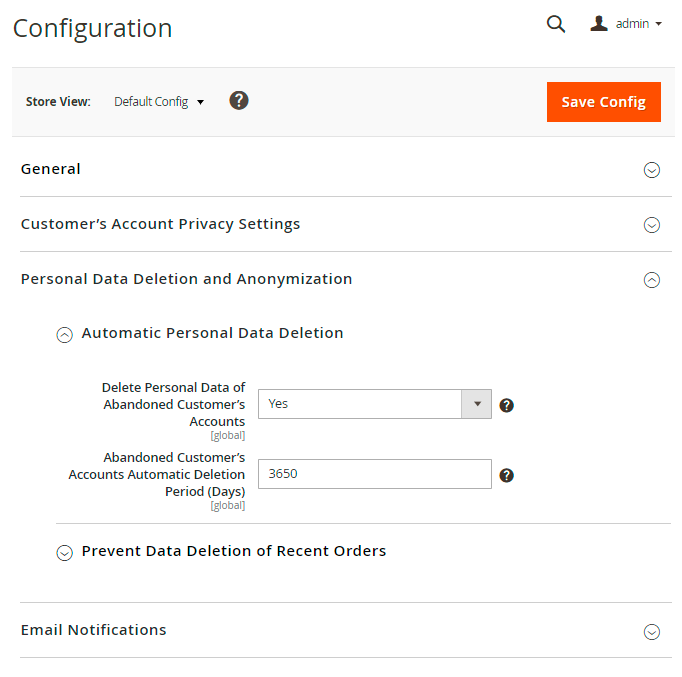682x677 pixels.
Task: Click the Configuration page title
Action: click(x=92, y=28)
